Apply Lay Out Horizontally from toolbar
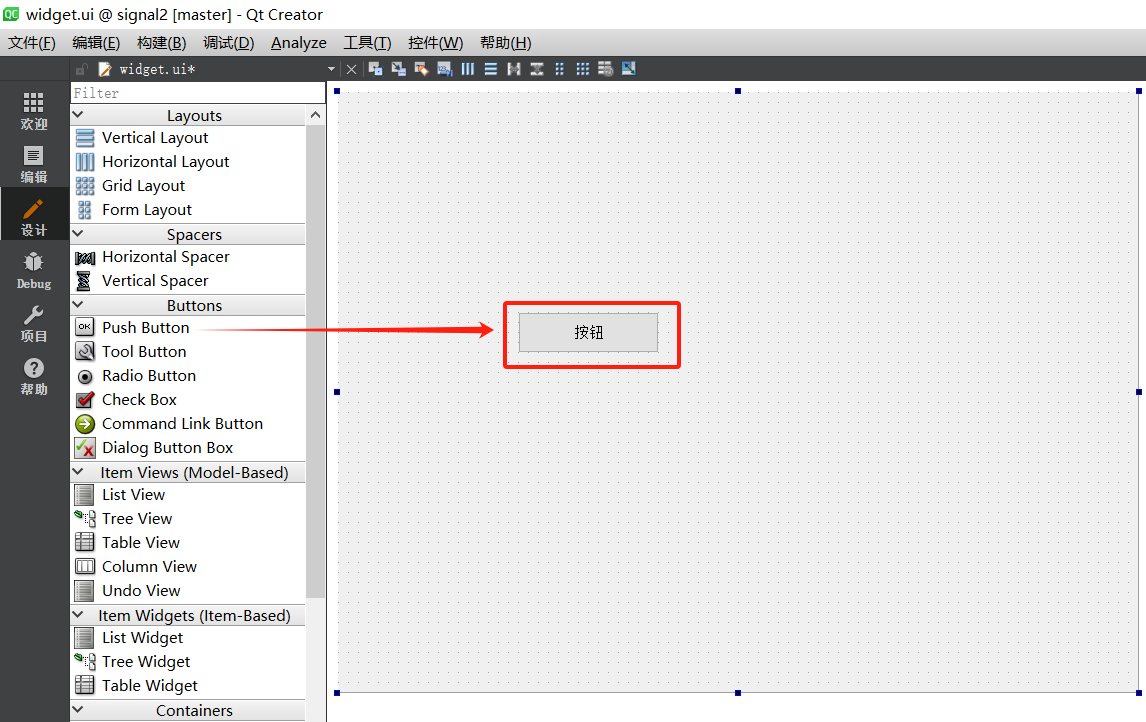This screenshot has height=722, width=1146. pos(468,69)
